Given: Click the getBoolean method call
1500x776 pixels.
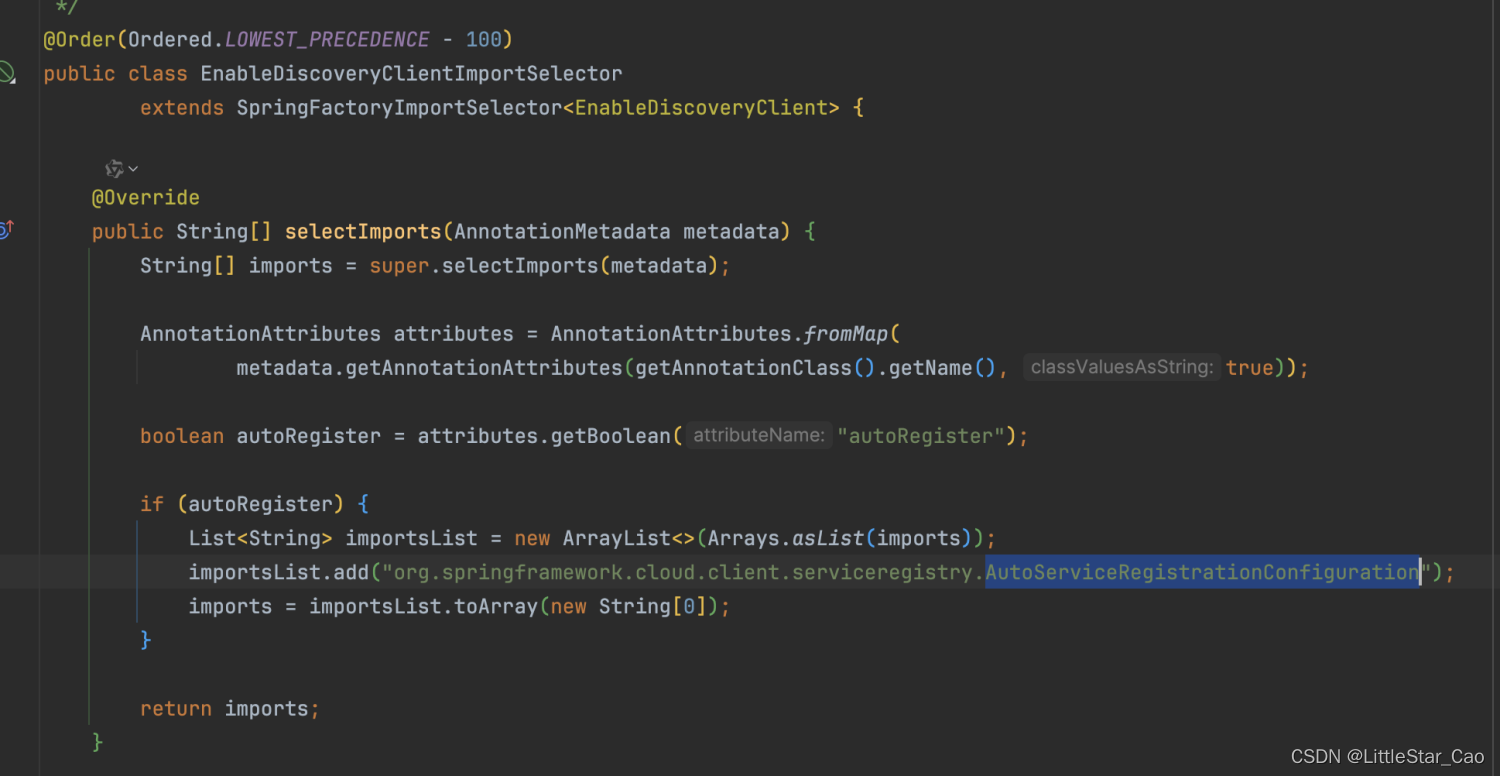Looking at the screenshot, I should click(610, 436).
